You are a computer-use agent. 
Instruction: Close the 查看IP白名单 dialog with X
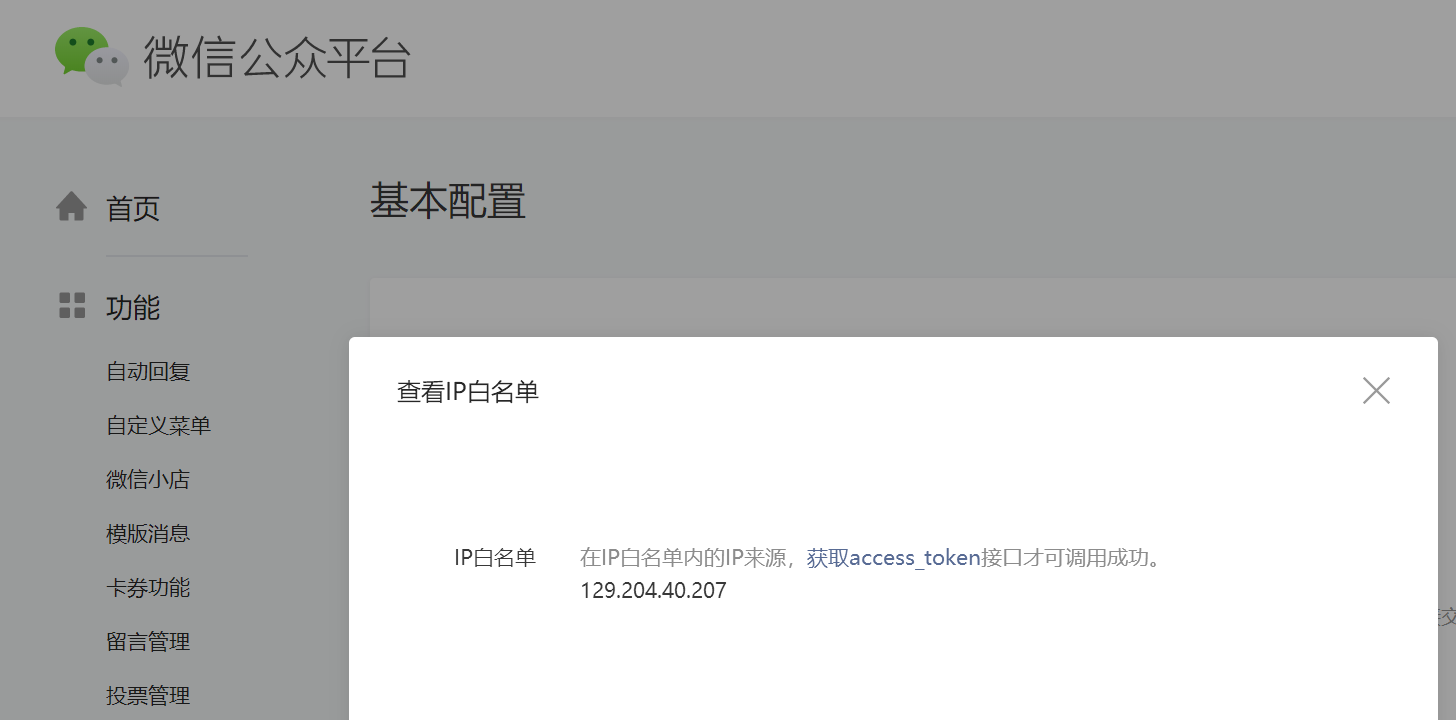[1376, 390]
